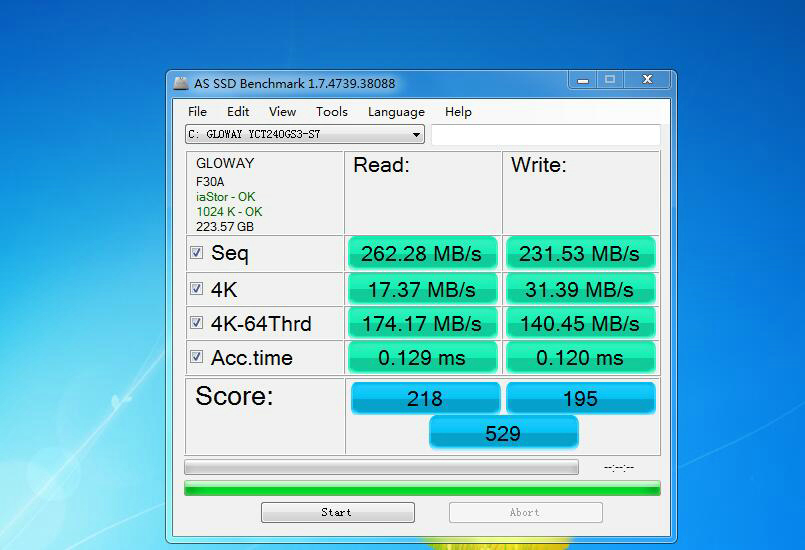805x550 pixels.
Task: Click the green overall progress bar
Action: 422,488
